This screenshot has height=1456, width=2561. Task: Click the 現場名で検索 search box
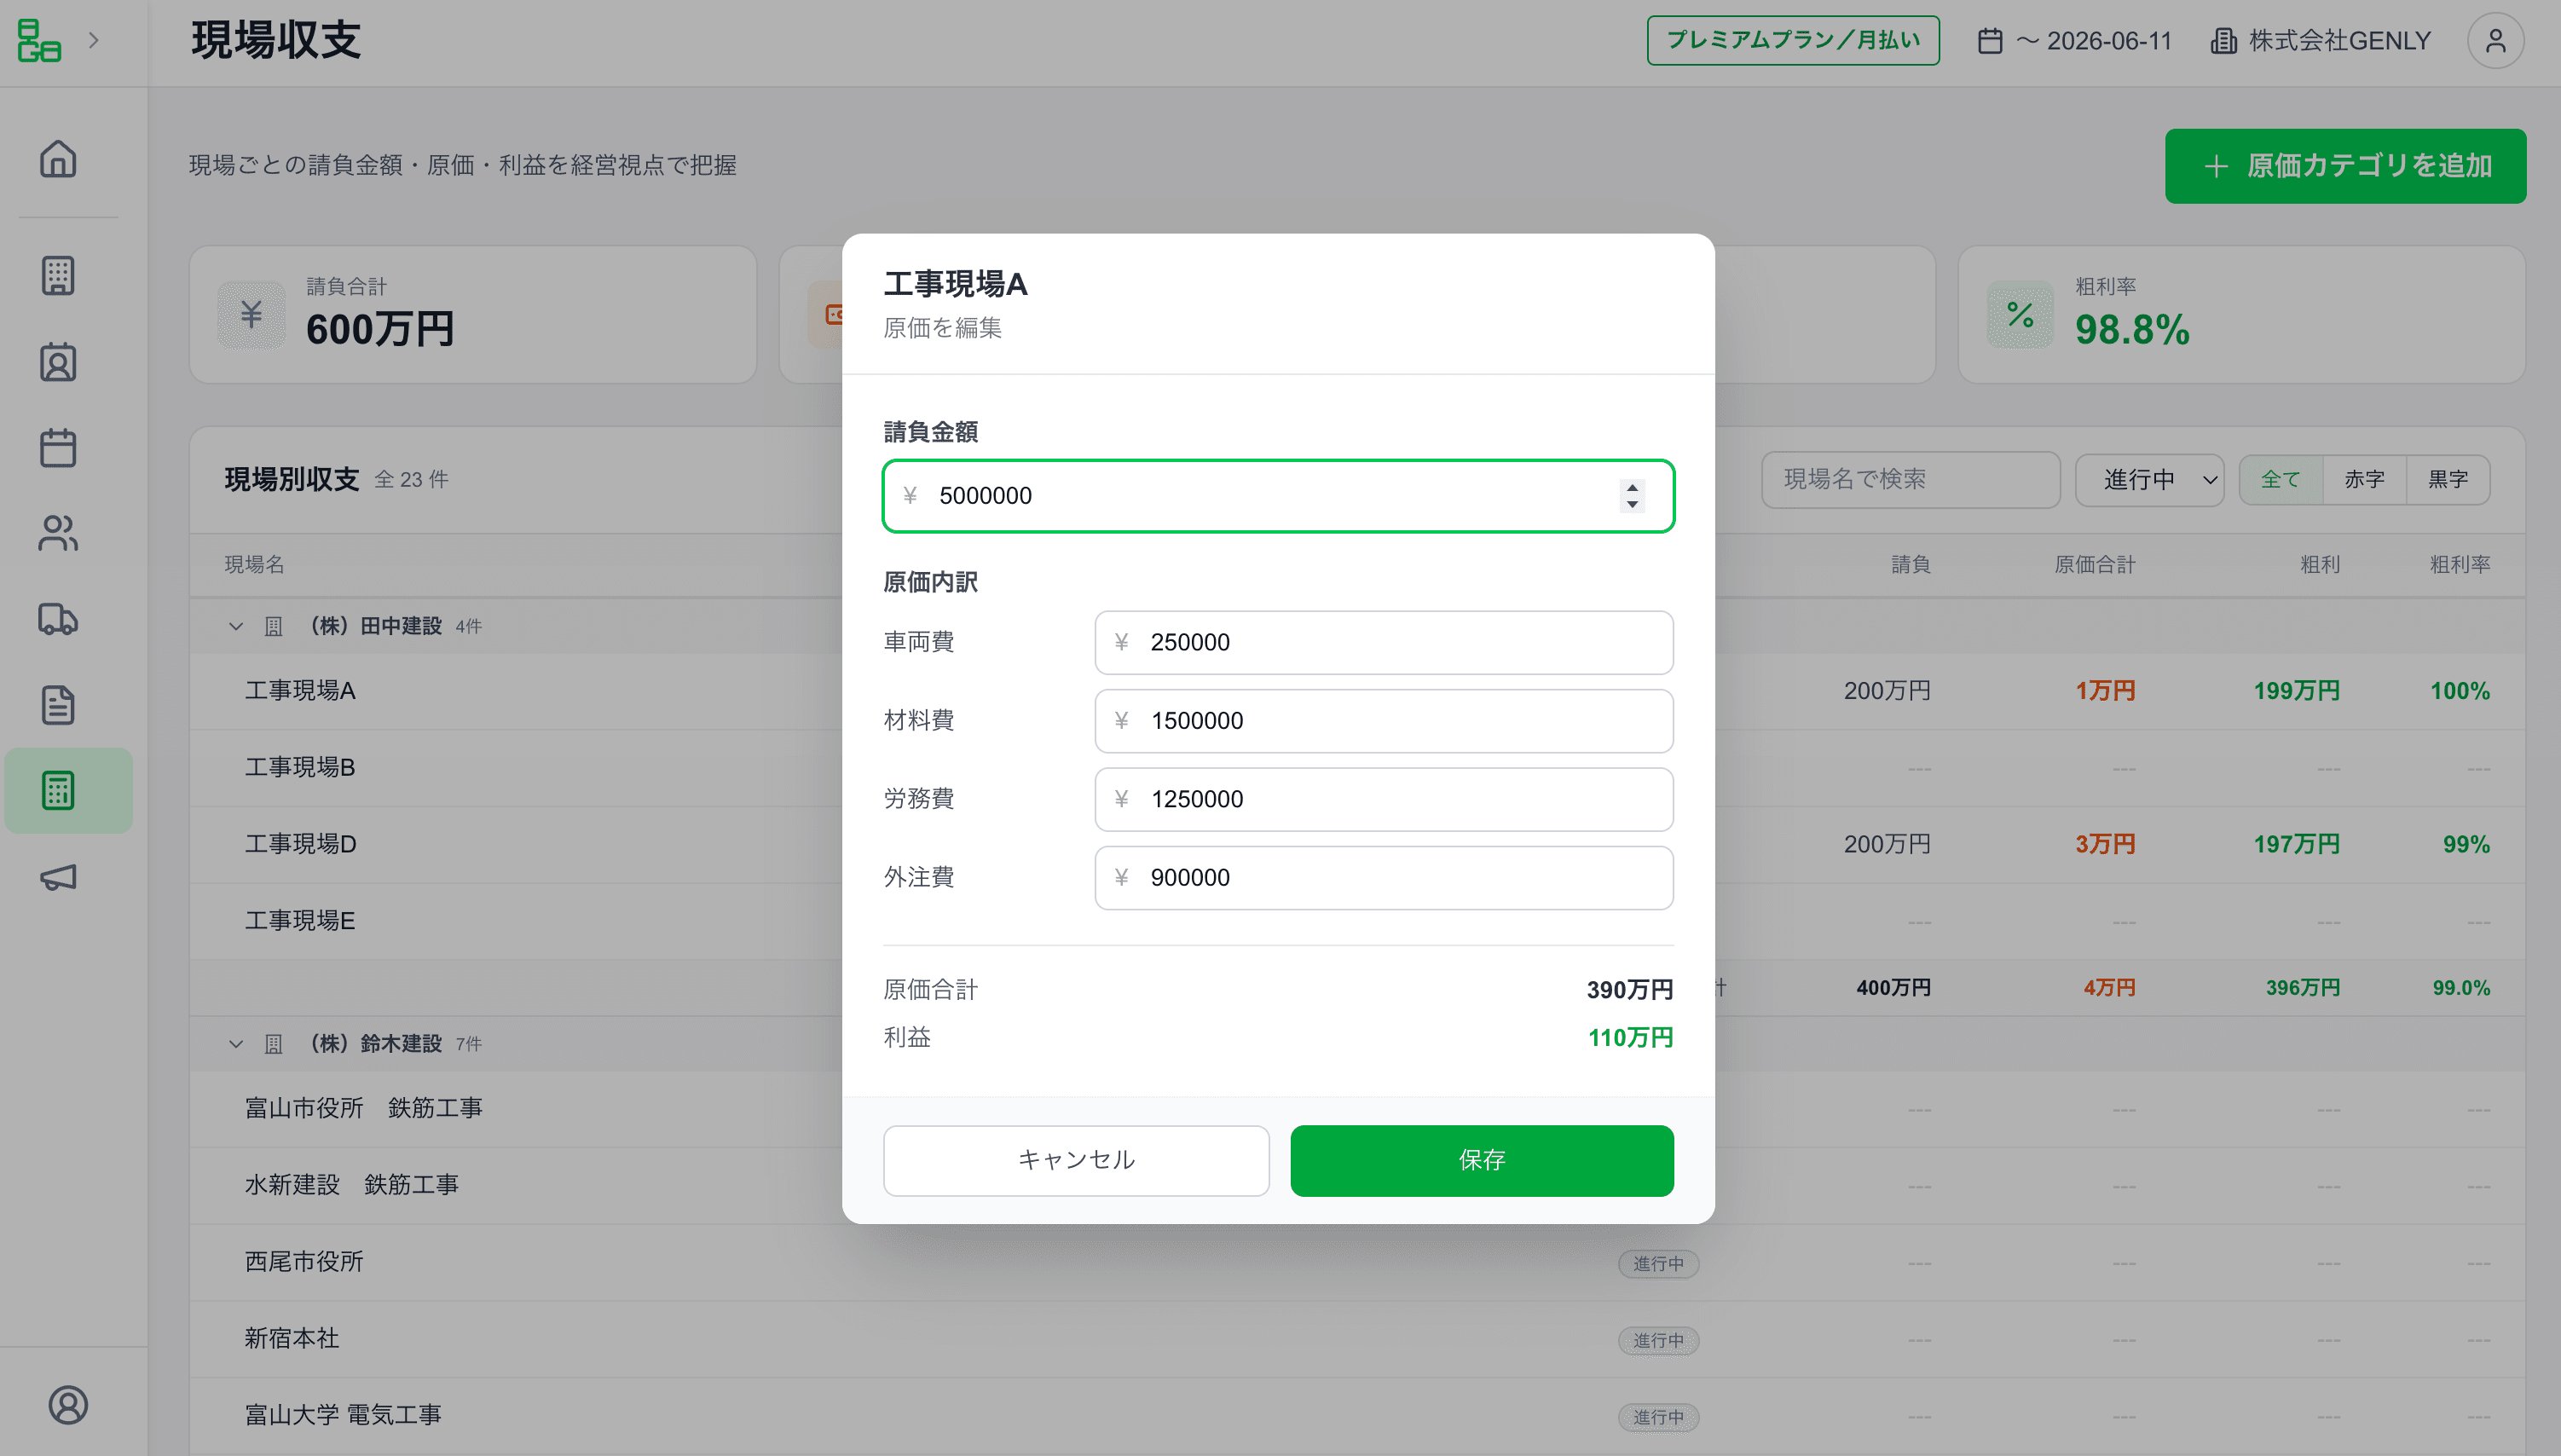click(x=1910, y=480)
